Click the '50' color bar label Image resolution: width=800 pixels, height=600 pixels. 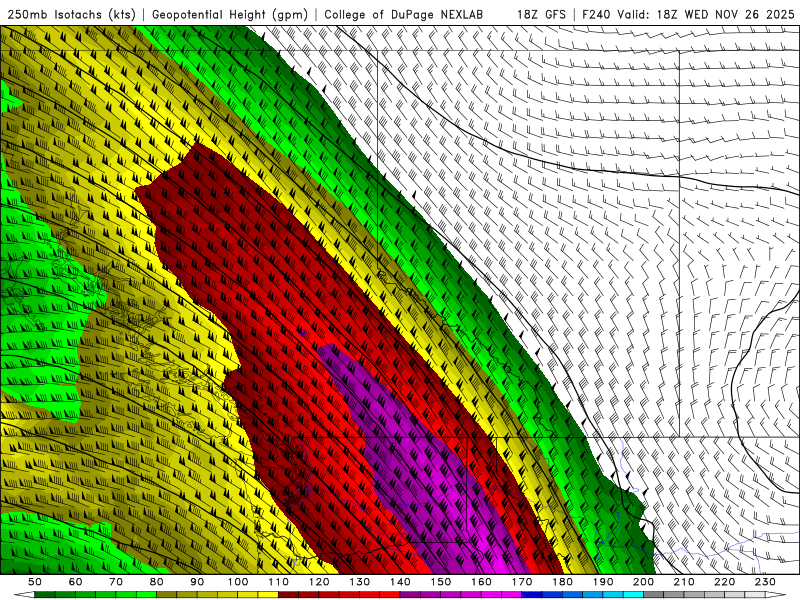pos(34,582)
